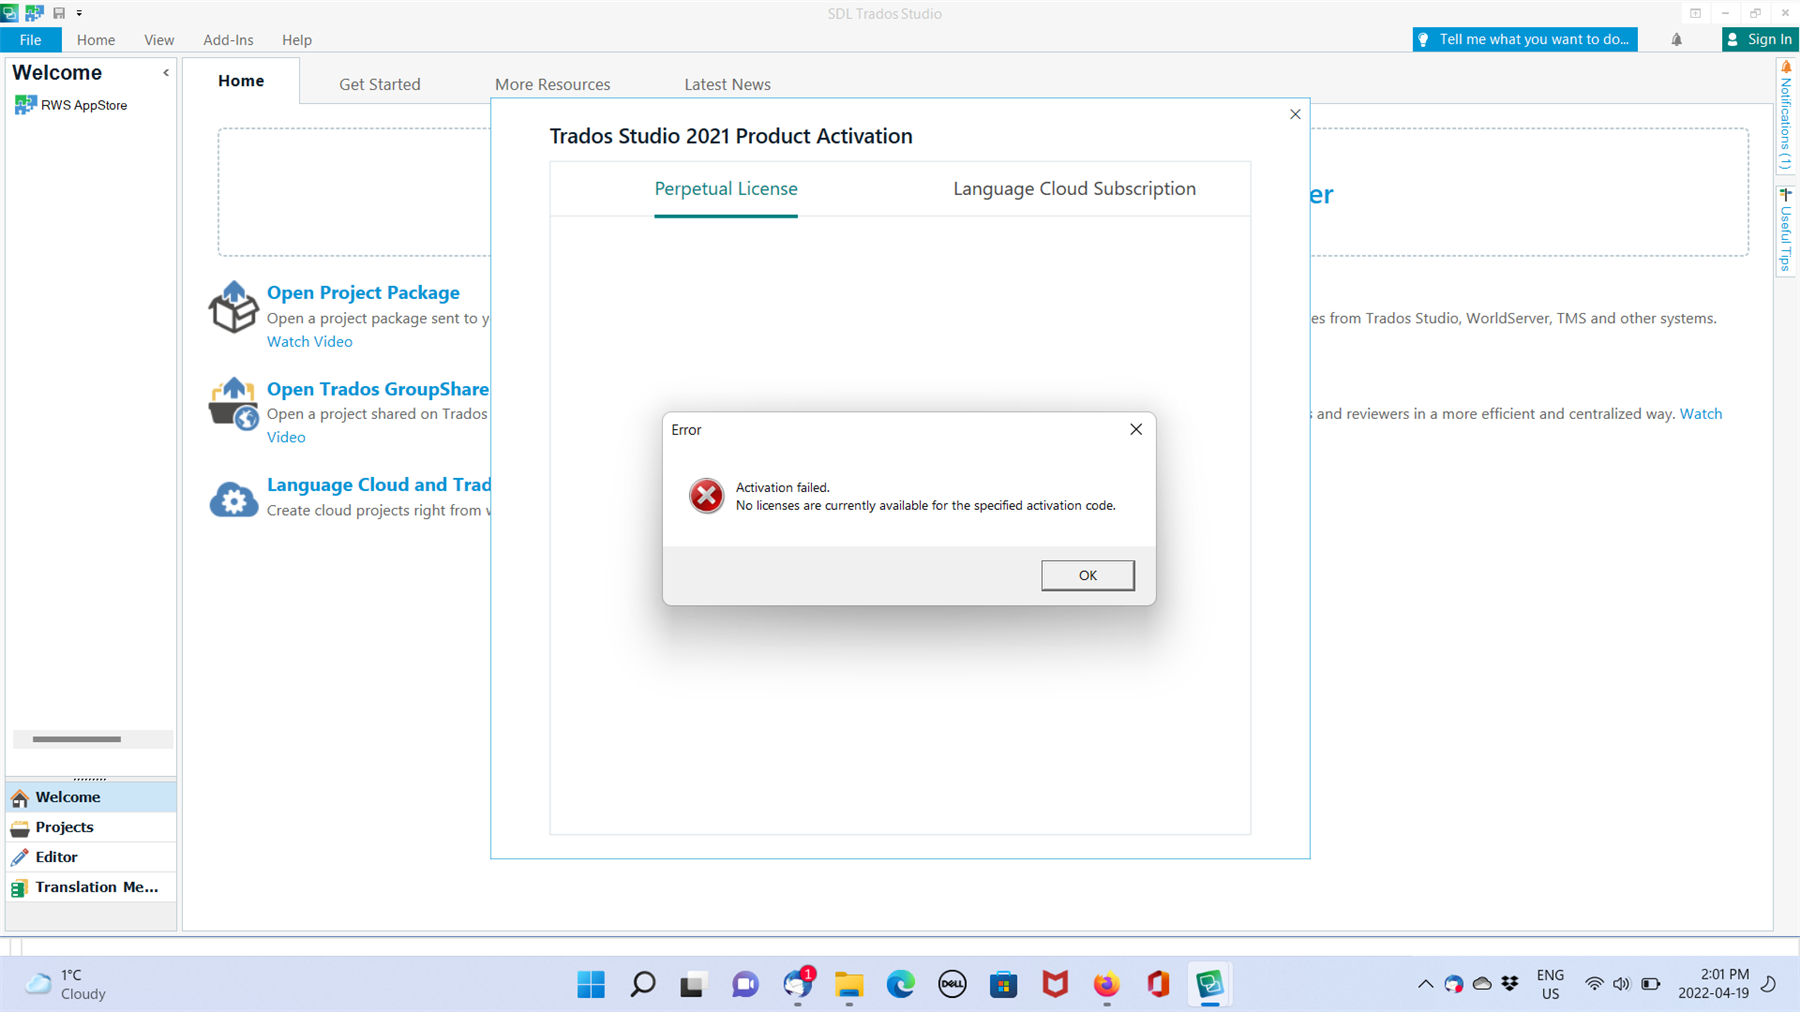Open weather widget showing 1°C Cloudy

(x=67, y=985)
